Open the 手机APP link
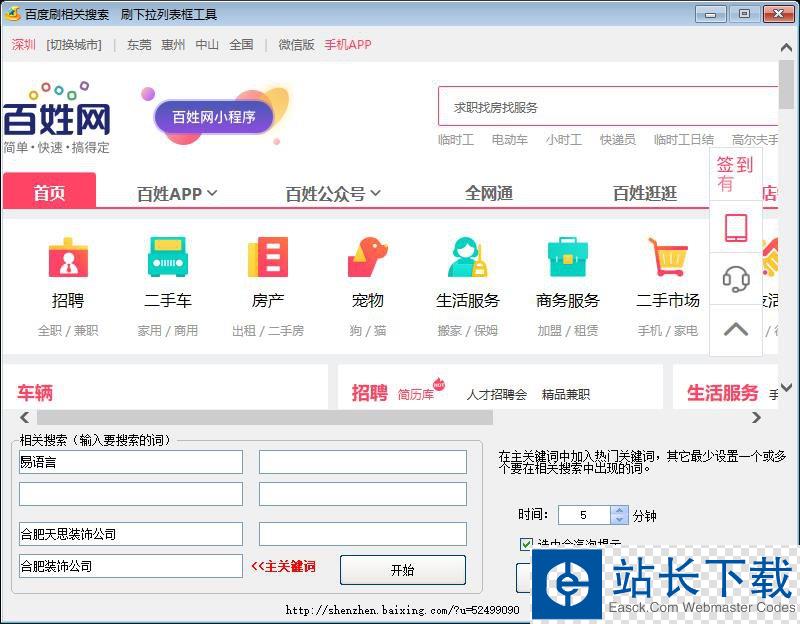 [348, 45]
